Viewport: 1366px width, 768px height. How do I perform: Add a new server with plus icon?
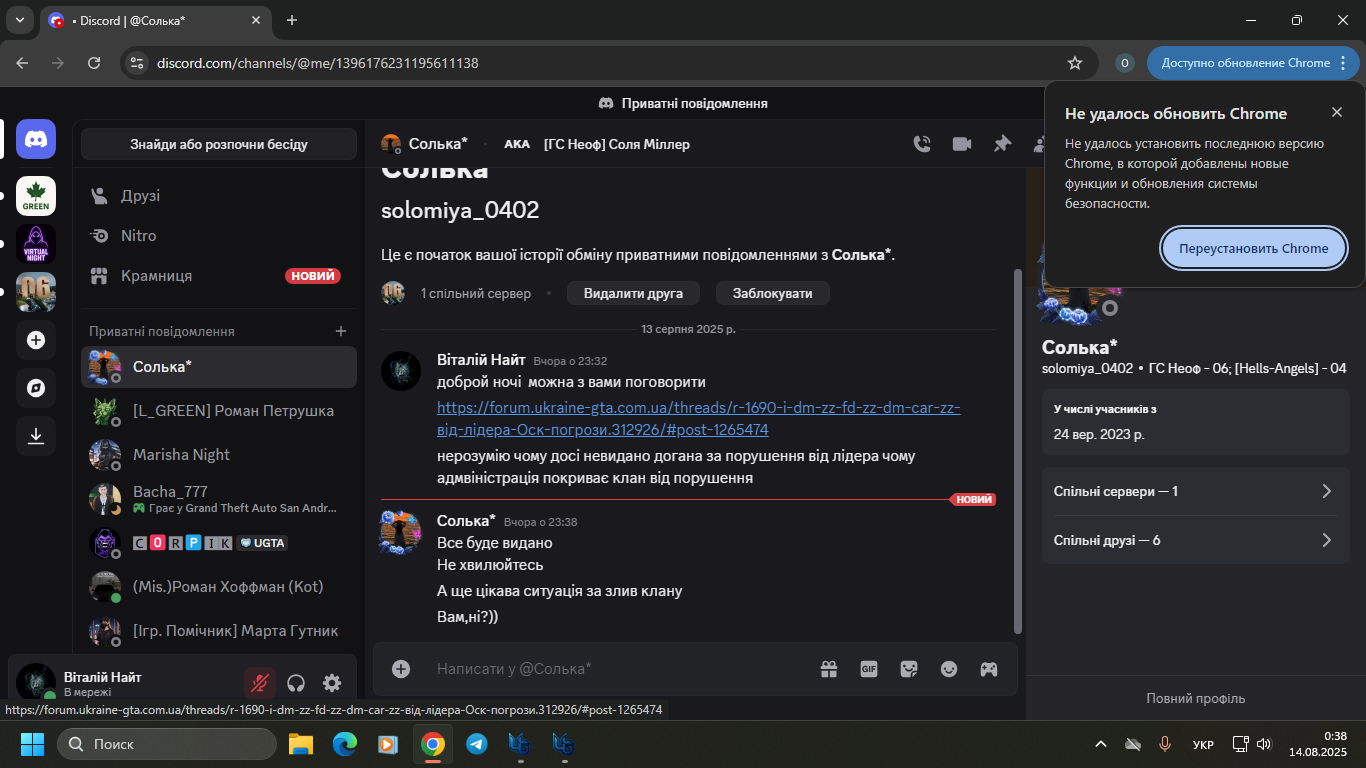pos(36,340)
